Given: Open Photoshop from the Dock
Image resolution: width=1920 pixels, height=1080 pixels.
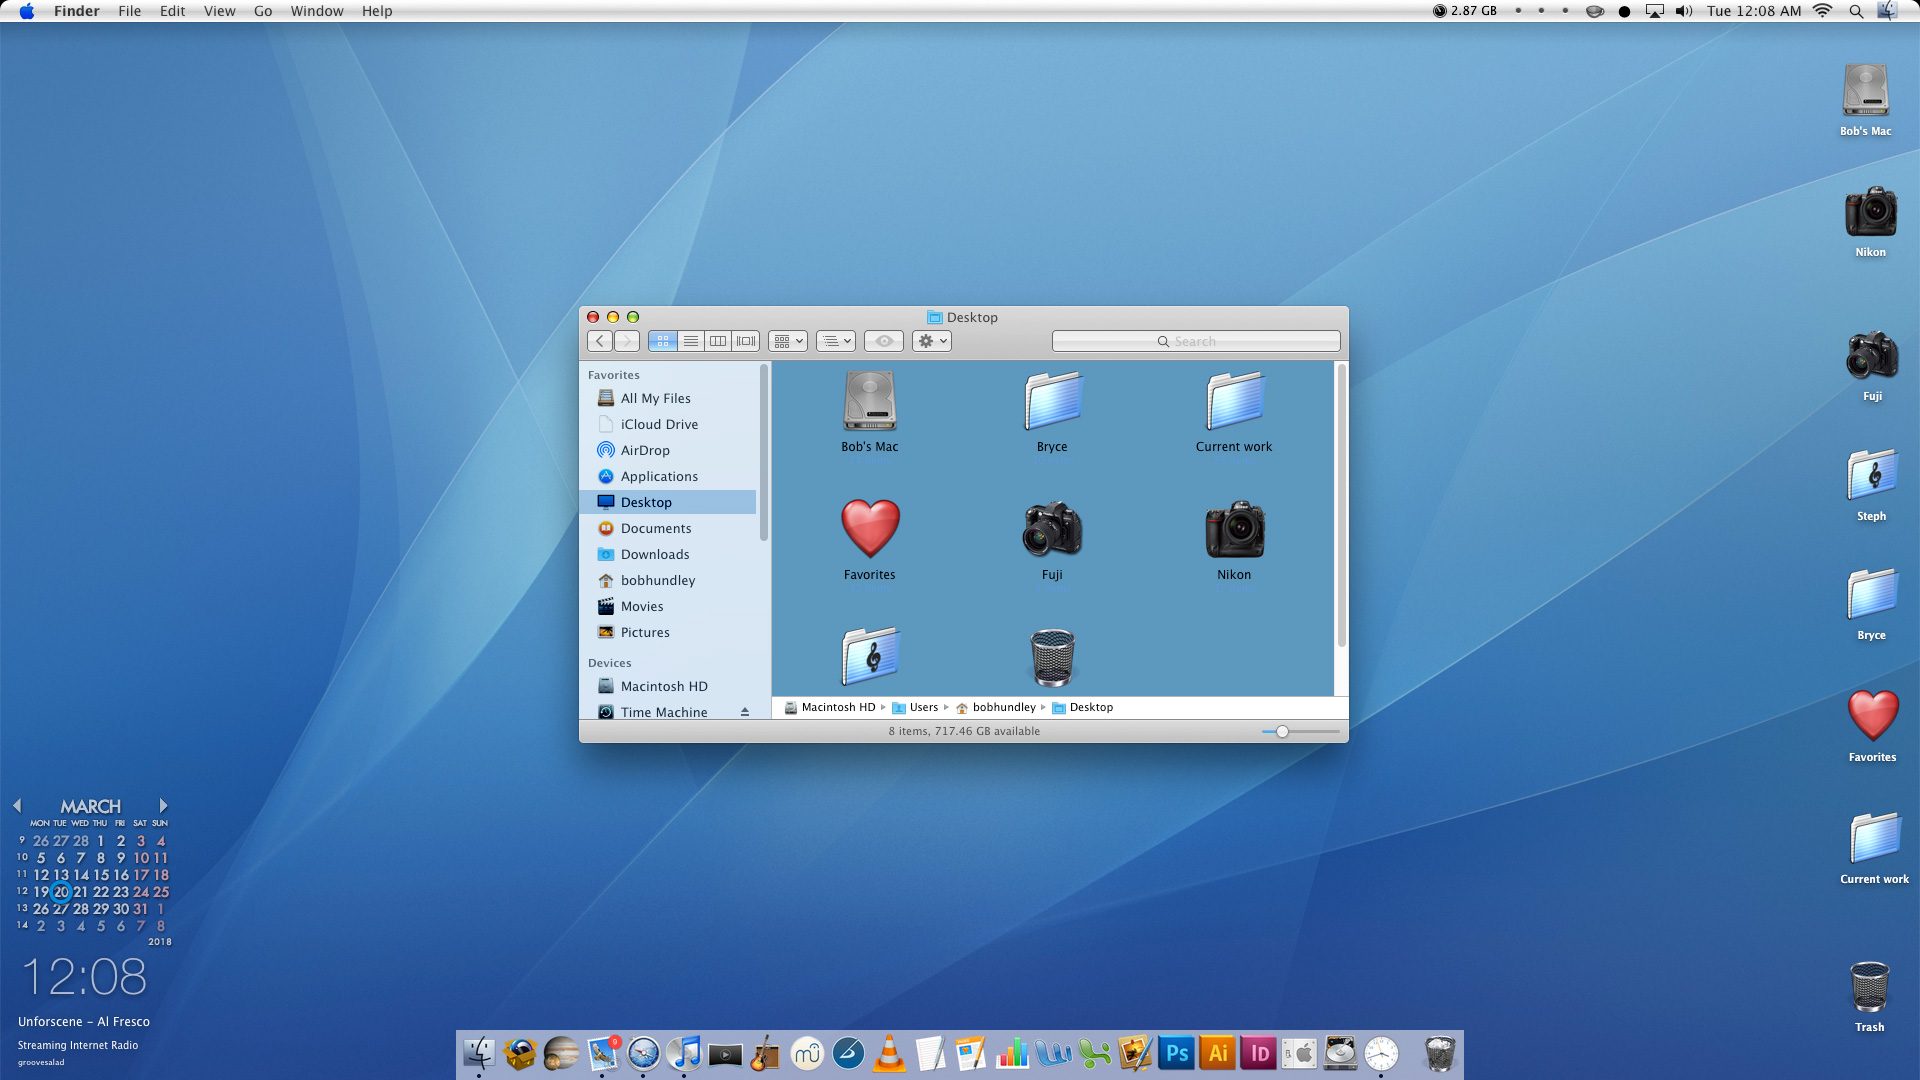Looking at the screenshot, I should pyautogui.click(x=1177, y=1053).
